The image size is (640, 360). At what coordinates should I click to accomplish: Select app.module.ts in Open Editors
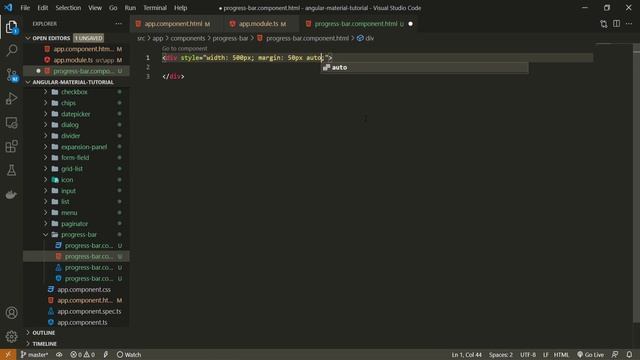(76, 60)
